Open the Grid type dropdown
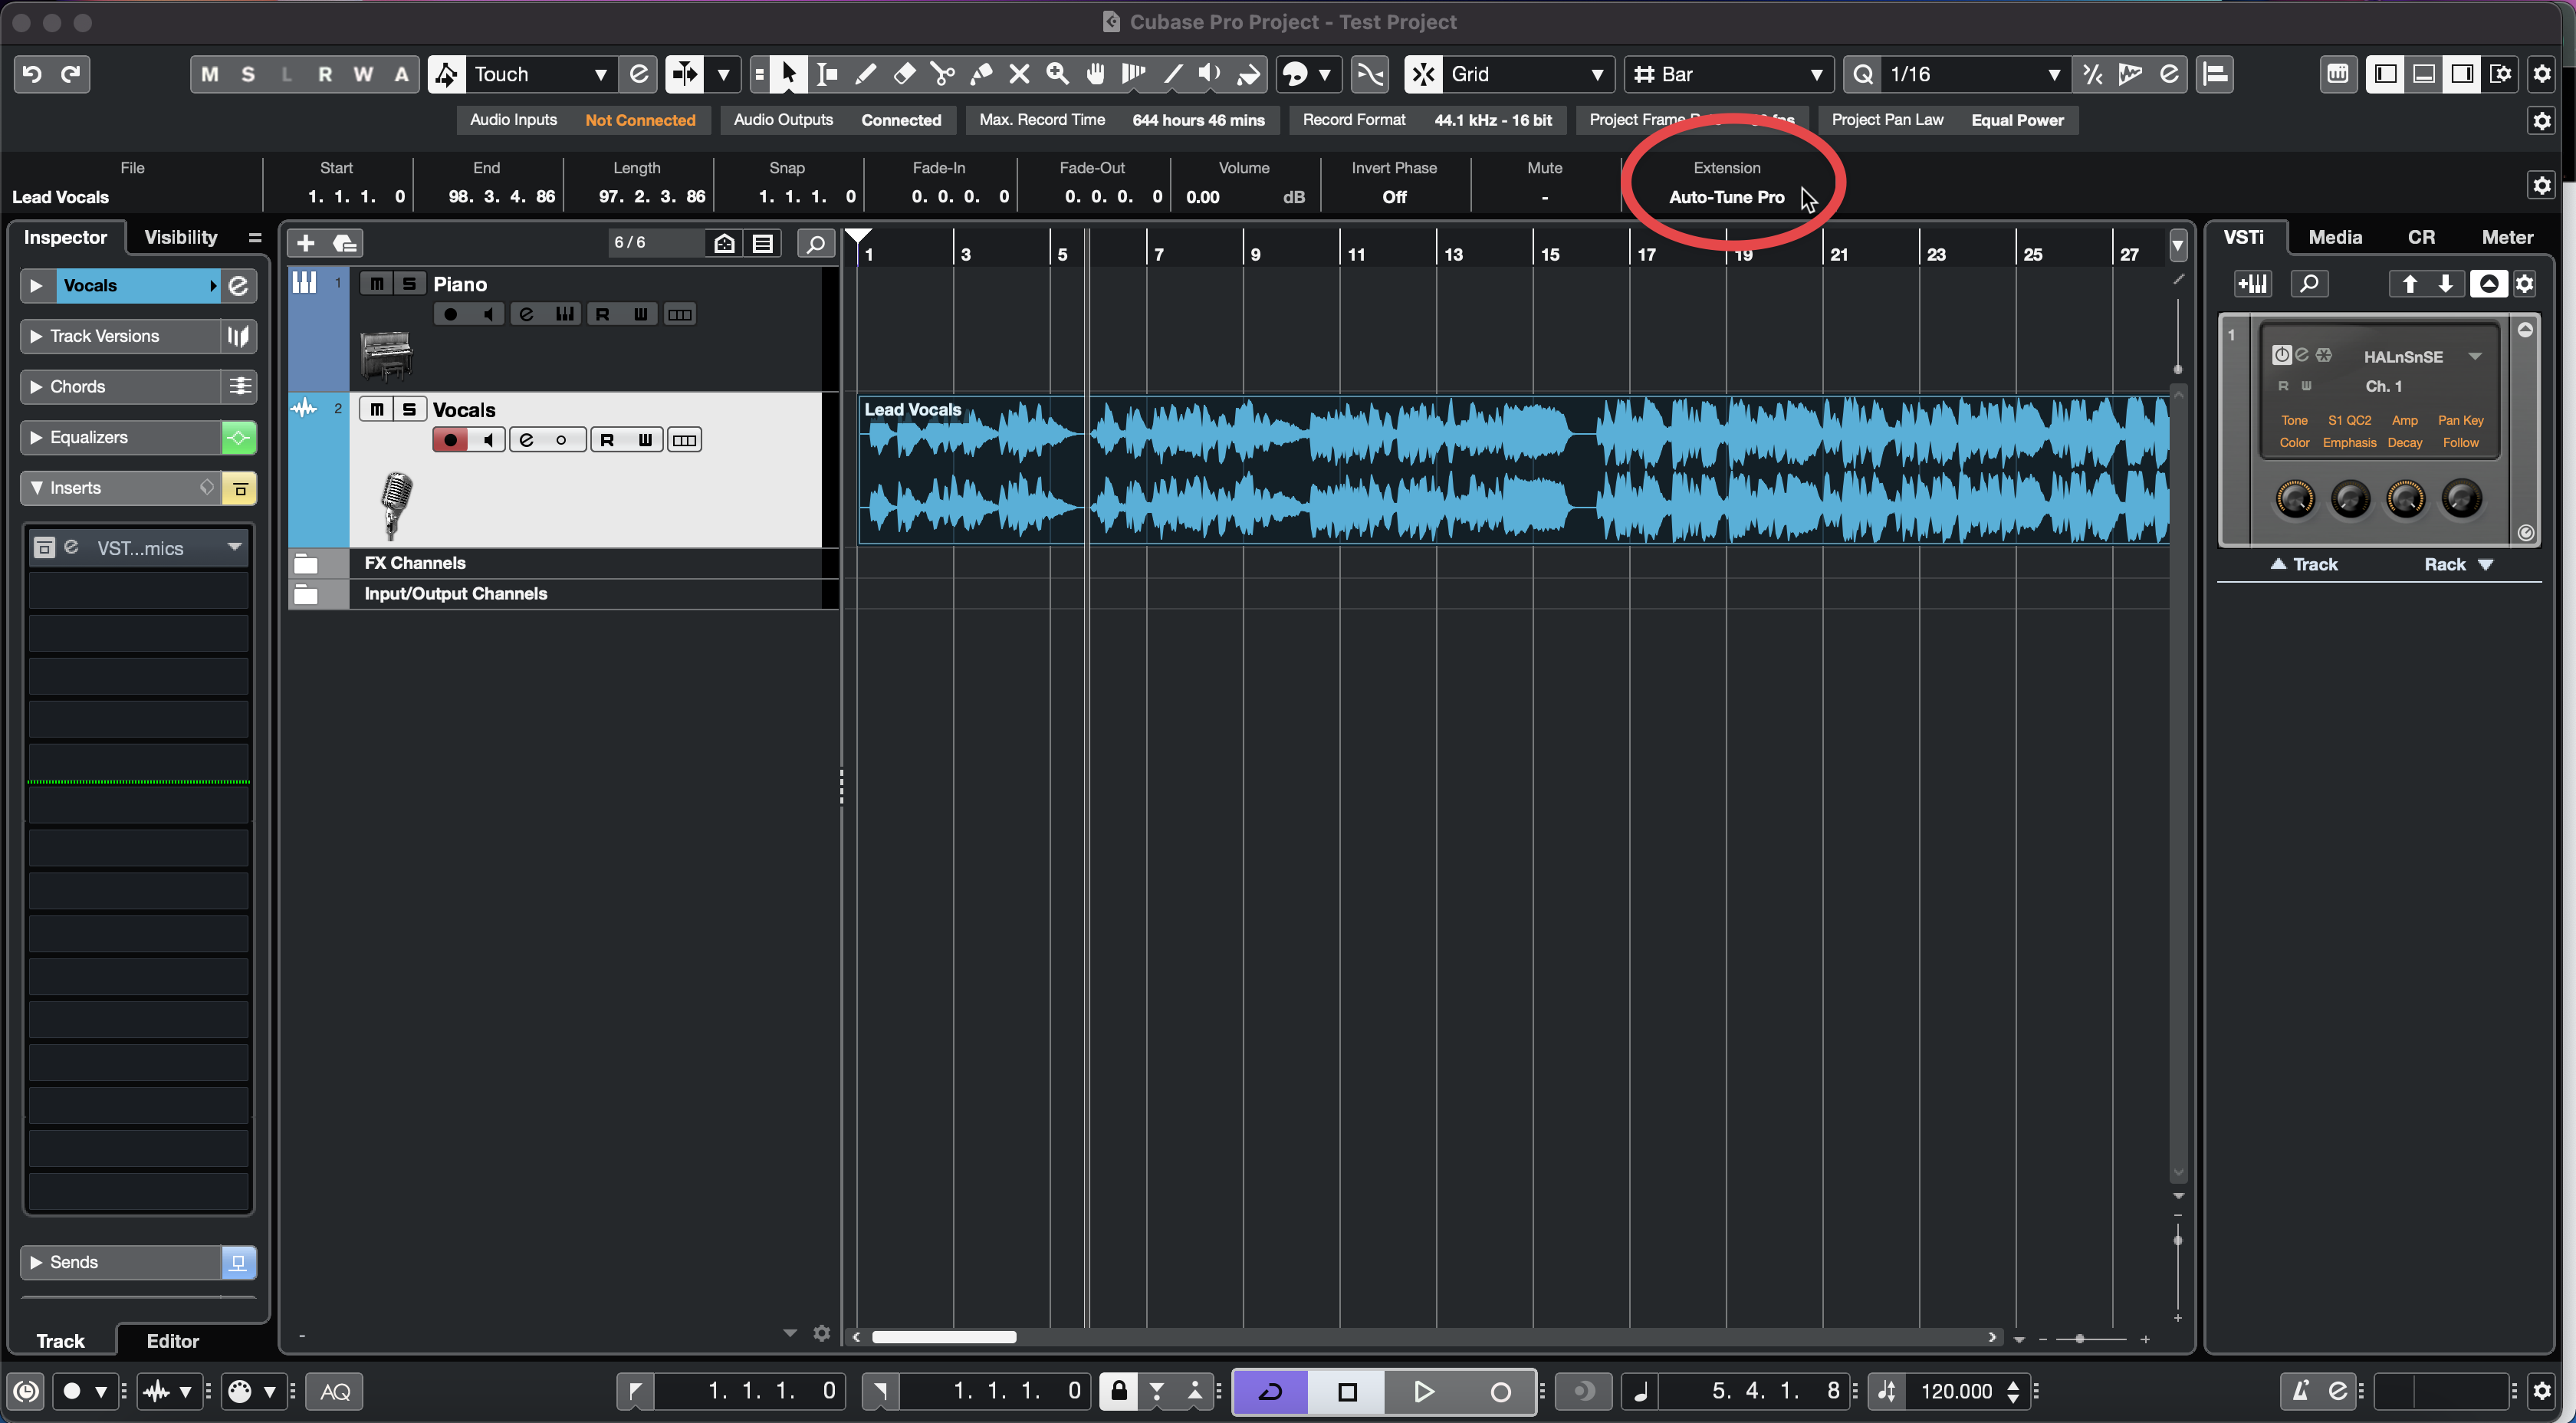The height and width of the screenshot is (1423, 2576). pos(1596,74)
